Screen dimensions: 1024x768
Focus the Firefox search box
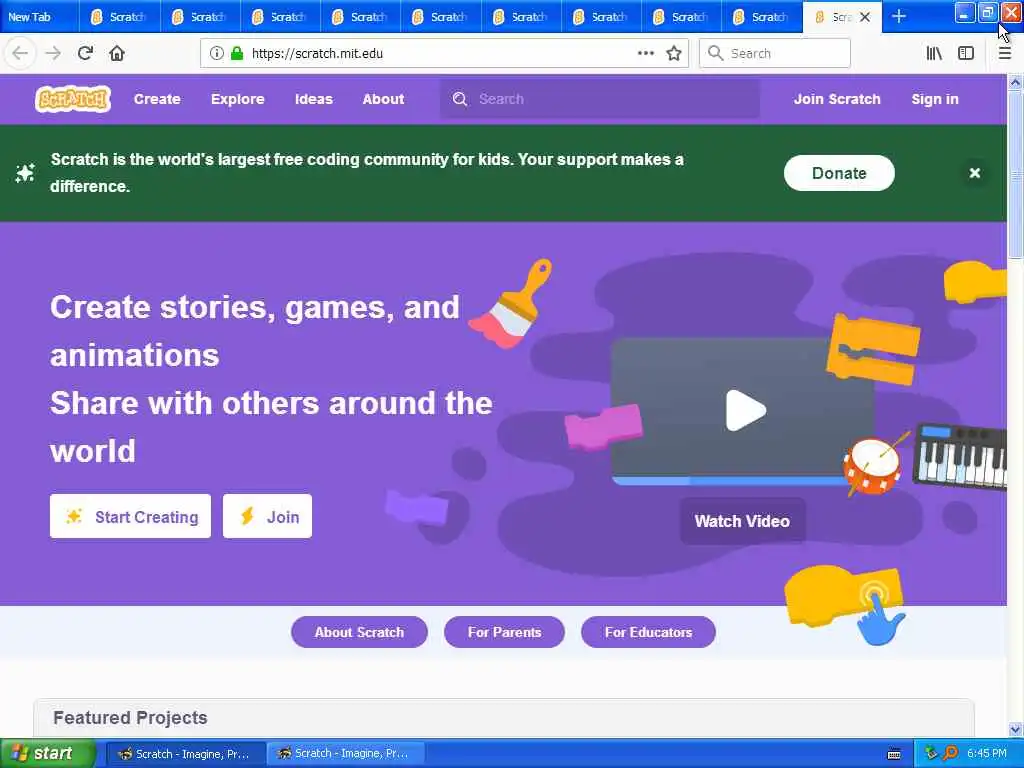(775, 54)
